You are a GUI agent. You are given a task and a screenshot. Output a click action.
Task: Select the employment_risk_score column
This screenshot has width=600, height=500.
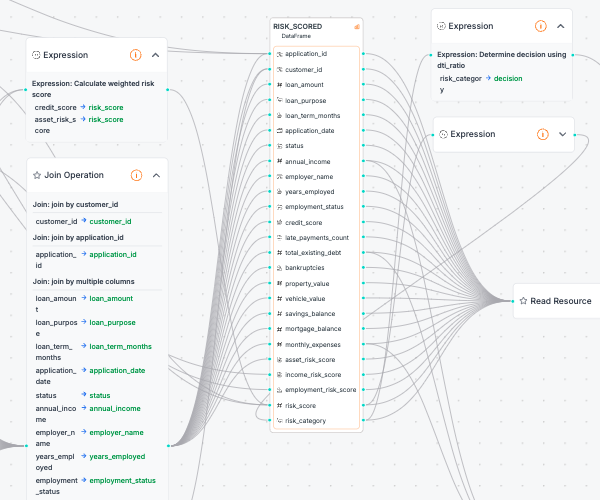pyautogui.click(x=316, y=390)
